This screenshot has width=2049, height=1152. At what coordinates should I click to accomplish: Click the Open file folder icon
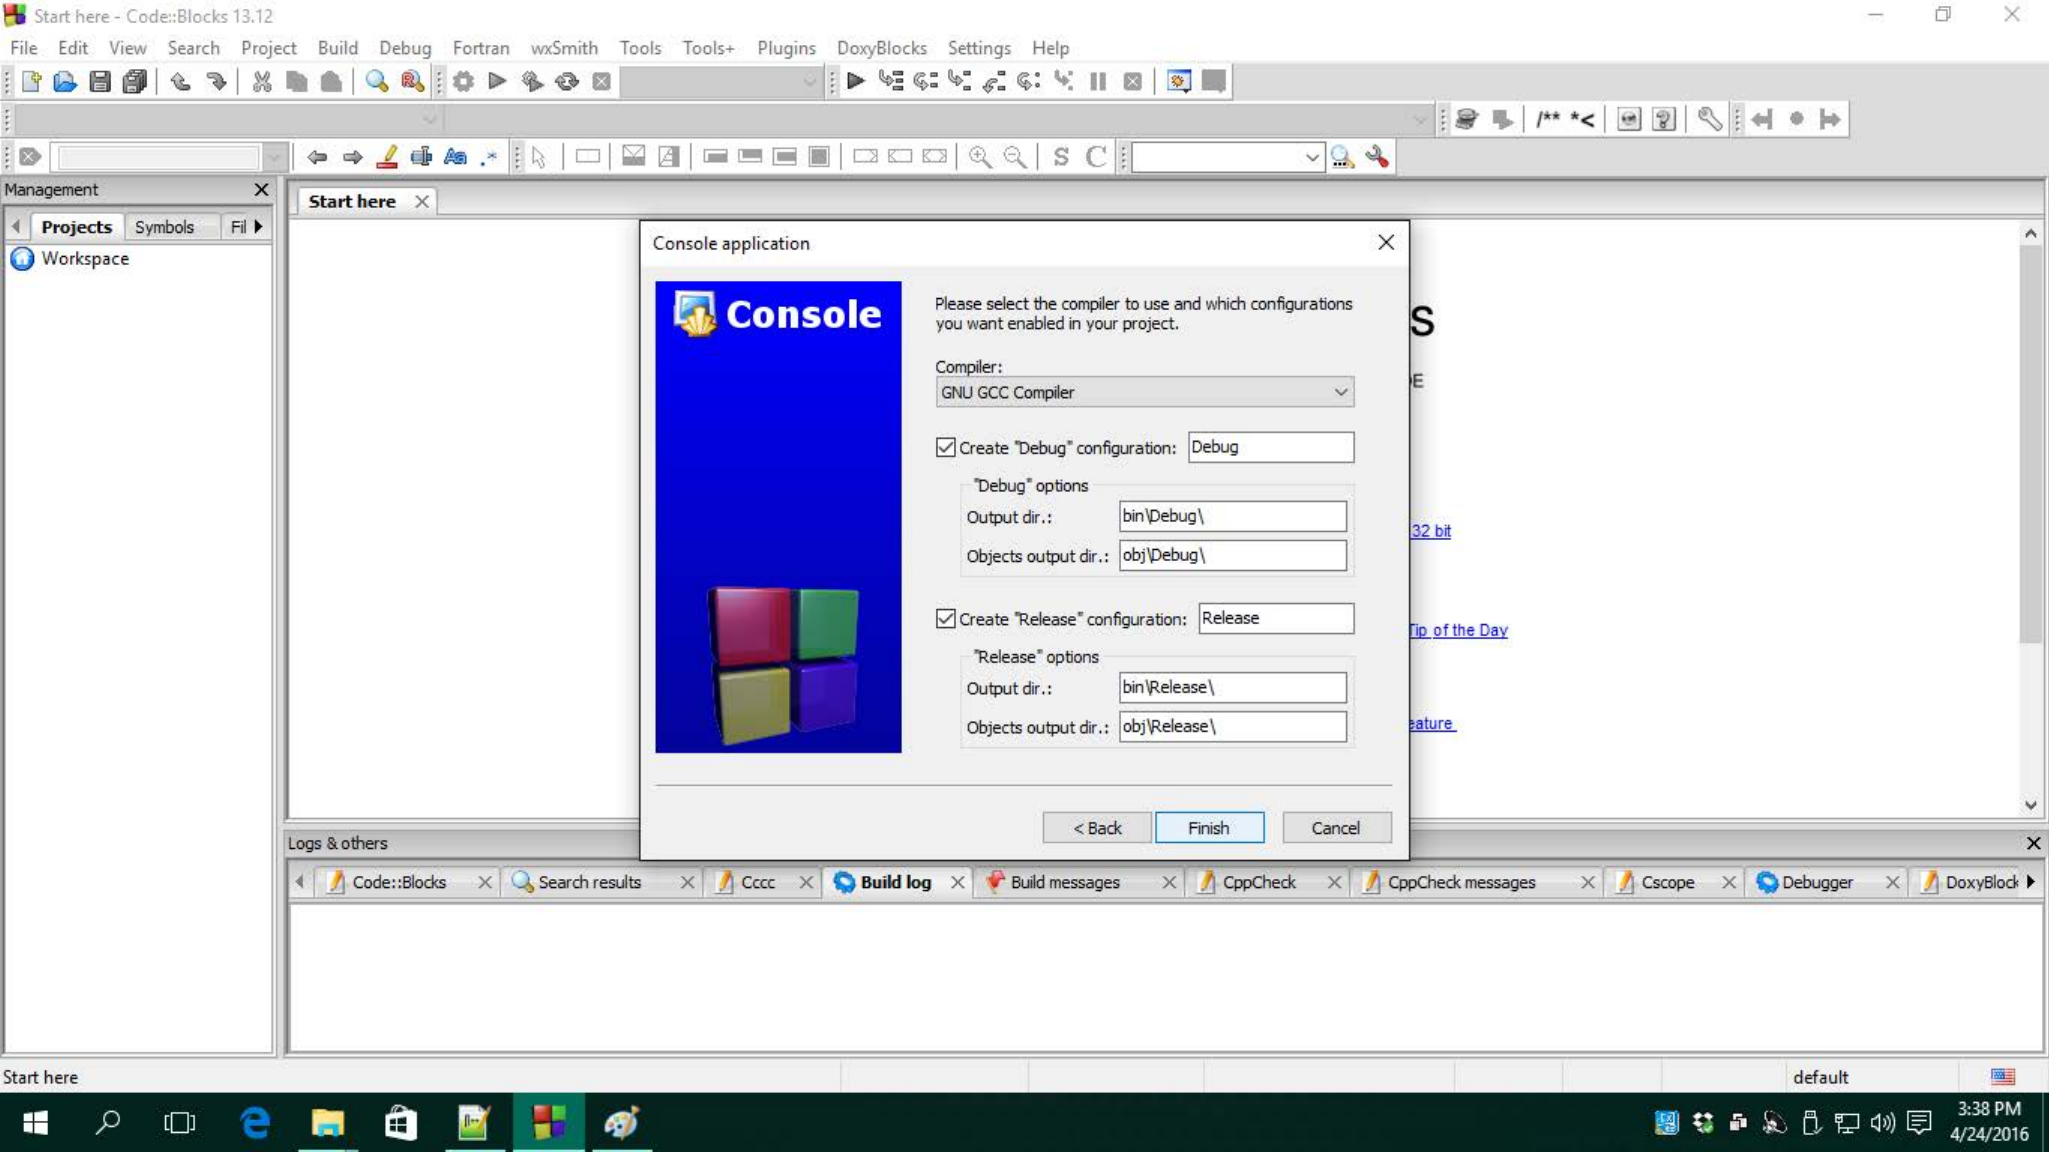coord(65,82)
